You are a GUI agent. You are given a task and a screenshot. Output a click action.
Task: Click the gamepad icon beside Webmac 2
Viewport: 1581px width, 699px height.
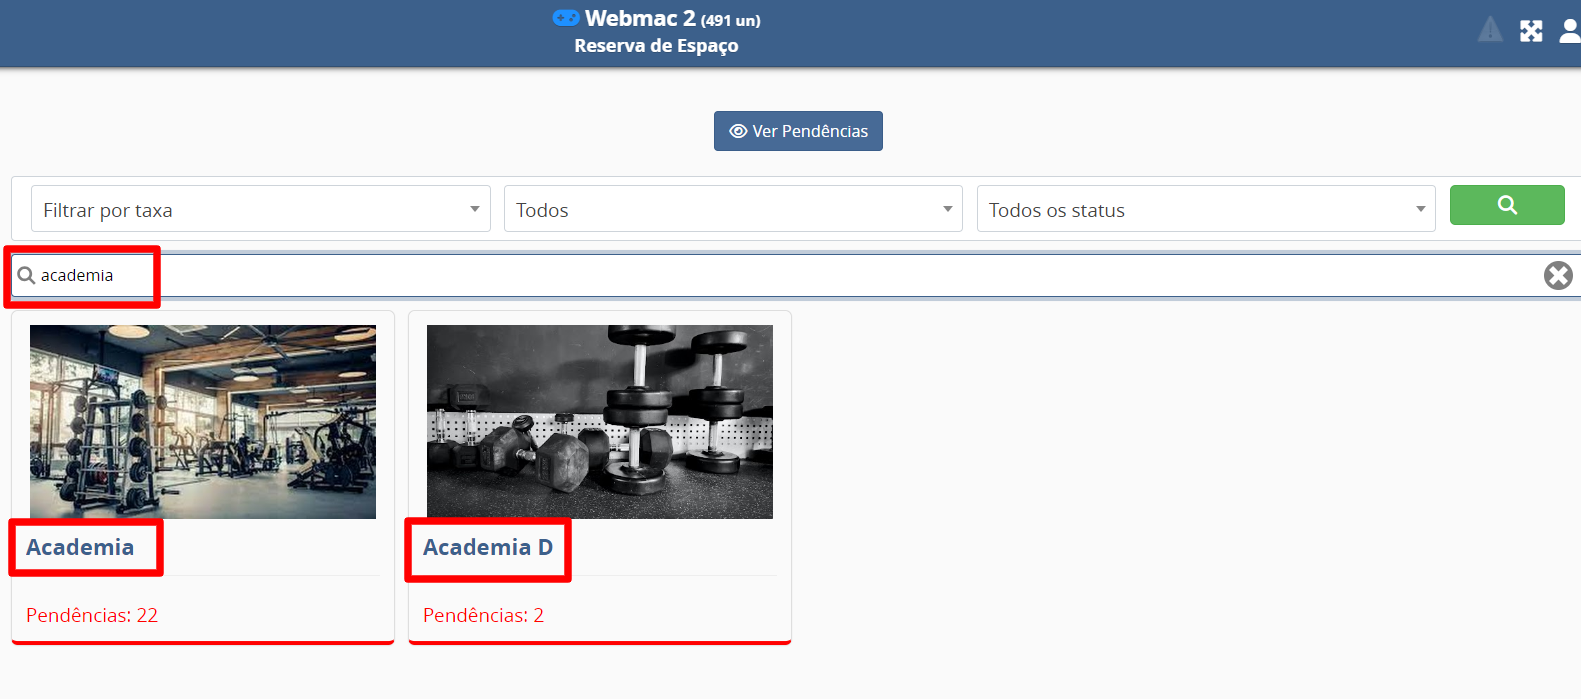pyautogui.click(x=566, y=18)
